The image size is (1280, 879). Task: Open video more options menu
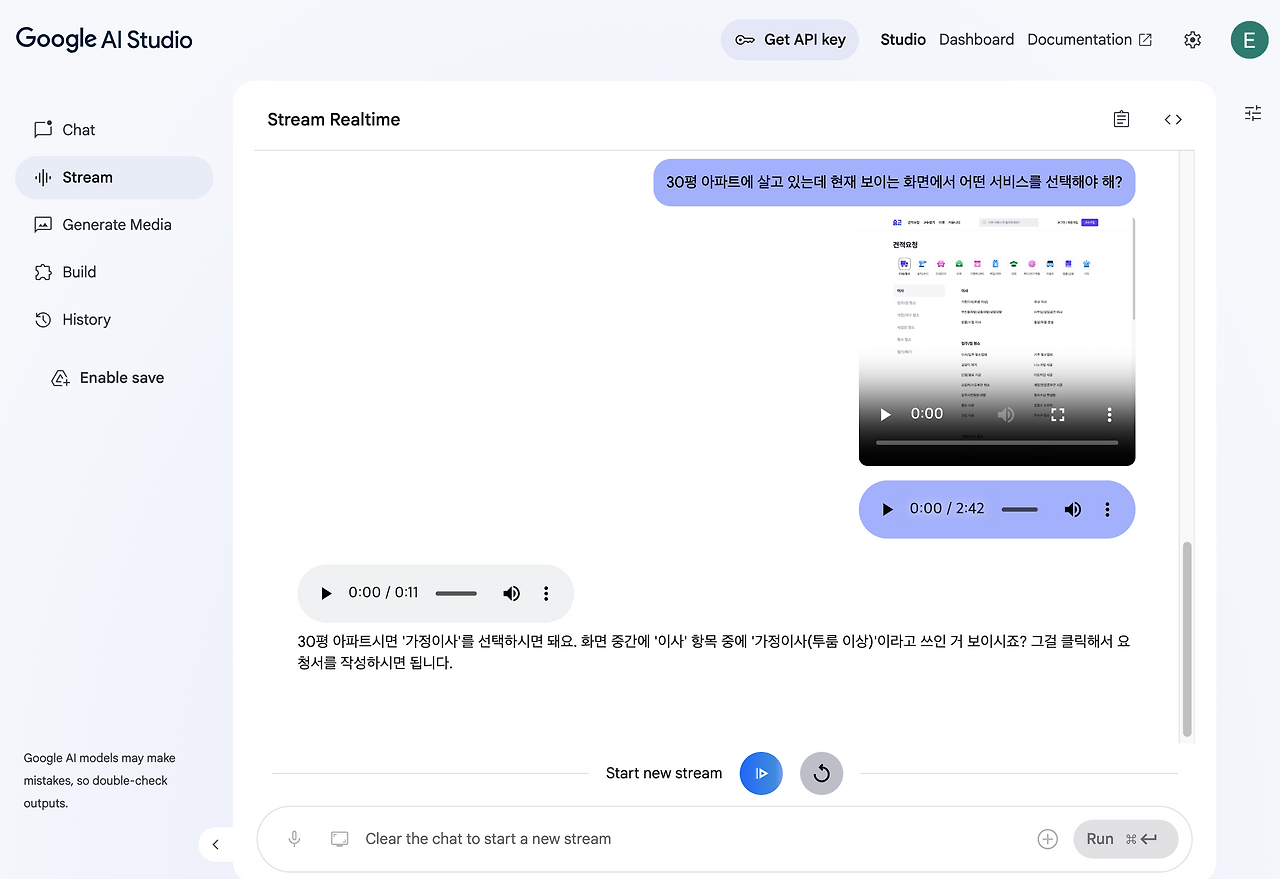[1109, 414]
